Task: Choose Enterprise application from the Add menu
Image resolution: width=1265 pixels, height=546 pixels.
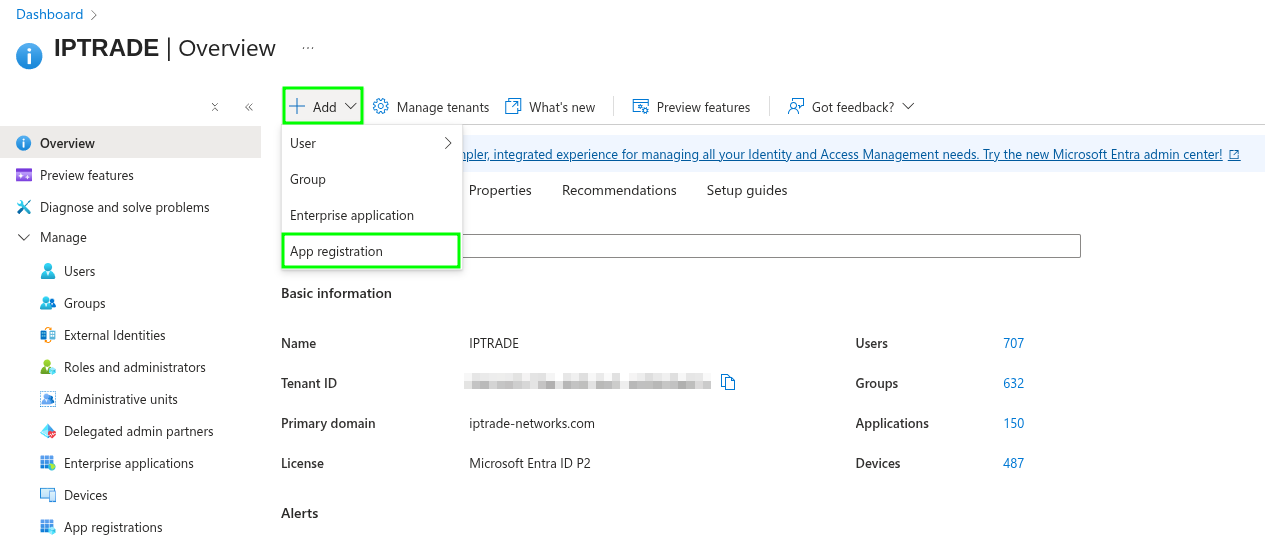Action: coord(372,215)
